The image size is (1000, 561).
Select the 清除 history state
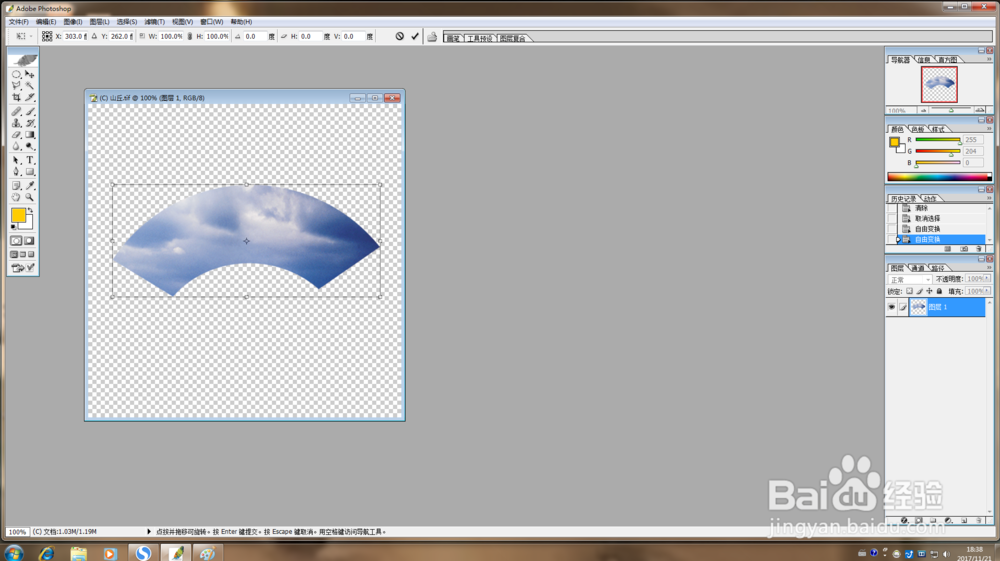(922, 208)
